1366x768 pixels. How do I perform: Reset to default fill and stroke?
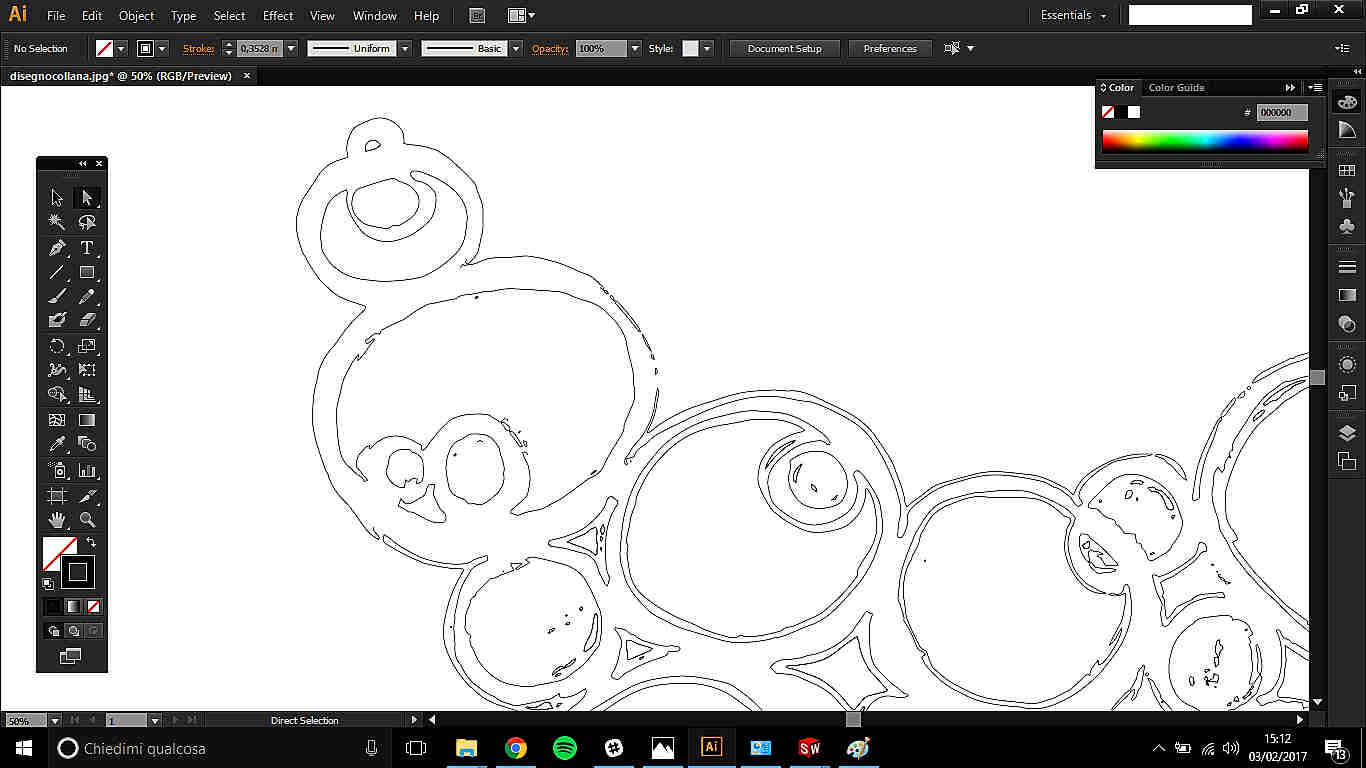pos(48,584)
